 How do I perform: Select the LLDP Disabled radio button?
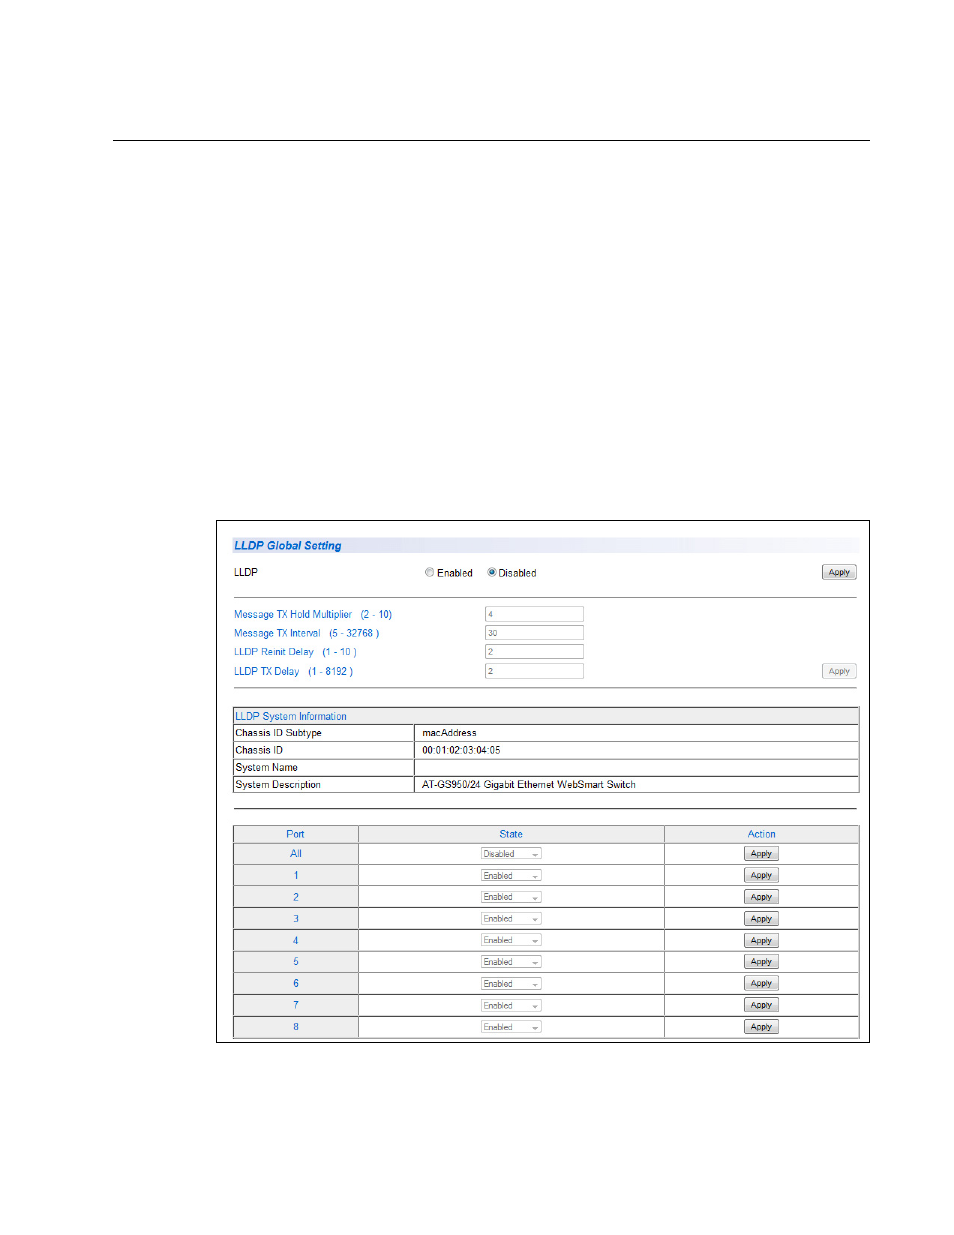tap(492, 573)
